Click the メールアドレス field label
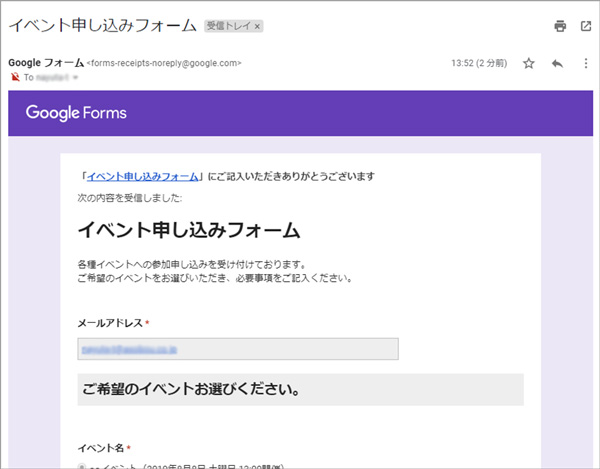This screenshot has width=600, height=469. 110,323
